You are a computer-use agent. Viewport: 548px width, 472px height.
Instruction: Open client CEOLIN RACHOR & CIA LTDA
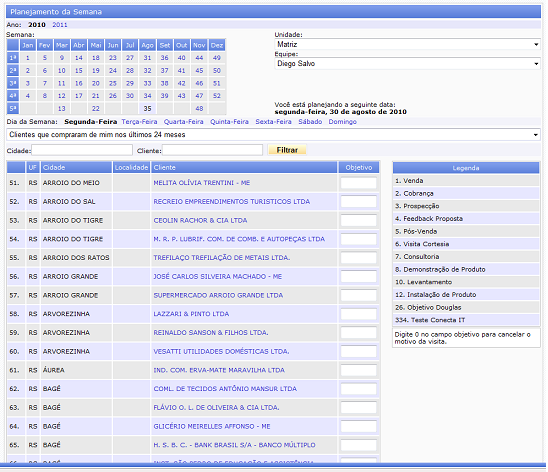(200, 220)
